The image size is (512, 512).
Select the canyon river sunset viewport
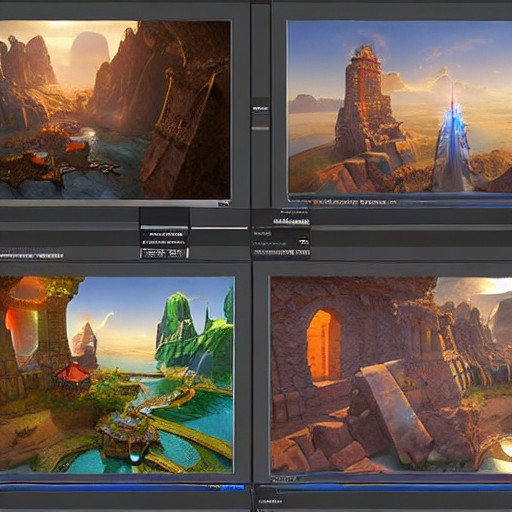(x=115, y=110)
